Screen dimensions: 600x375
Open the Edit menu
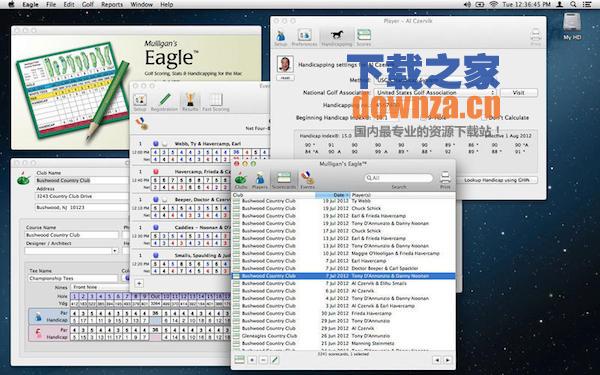point(69,5)
